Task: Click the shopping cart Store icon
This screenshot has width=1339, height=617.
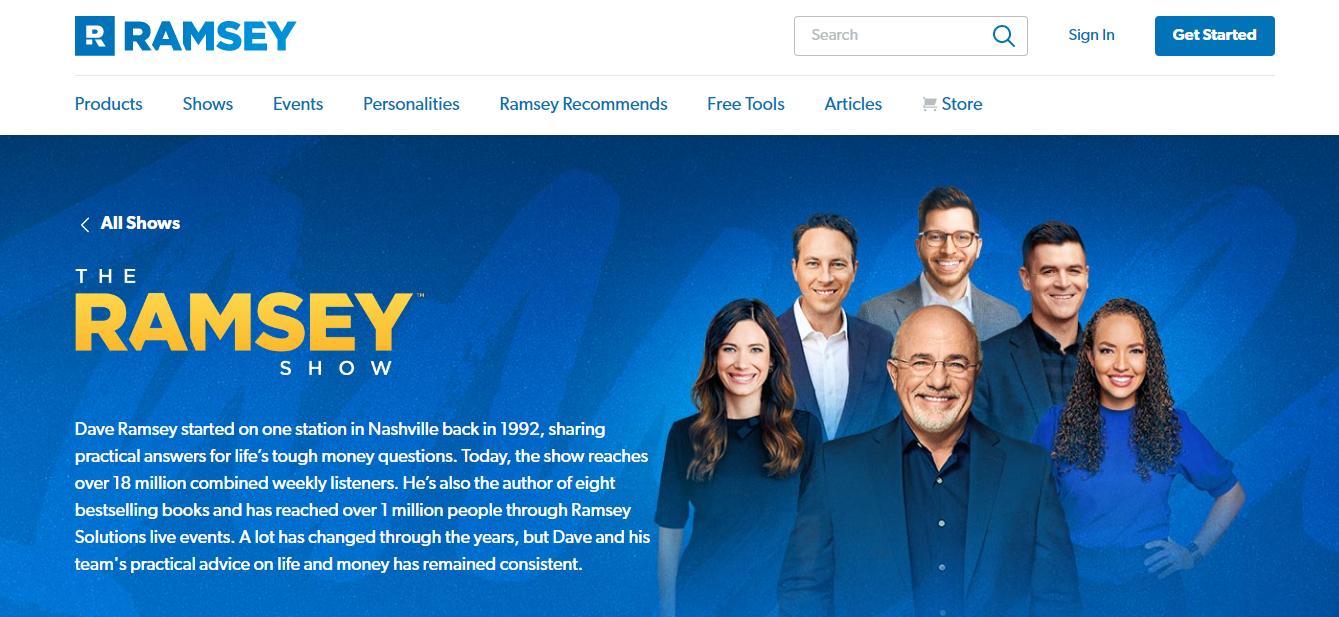Action: coord(929,104)
